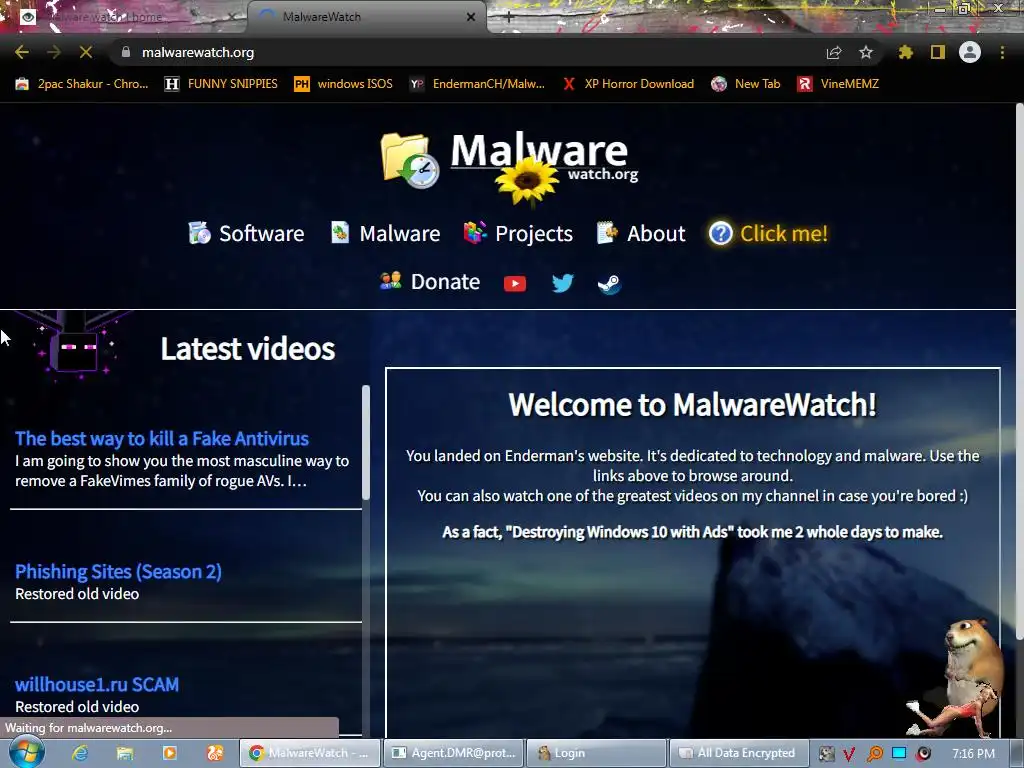The image size is (1024, 768).
Task: Click the 'Latest videos' heading
Action: [x=248, y=348]
